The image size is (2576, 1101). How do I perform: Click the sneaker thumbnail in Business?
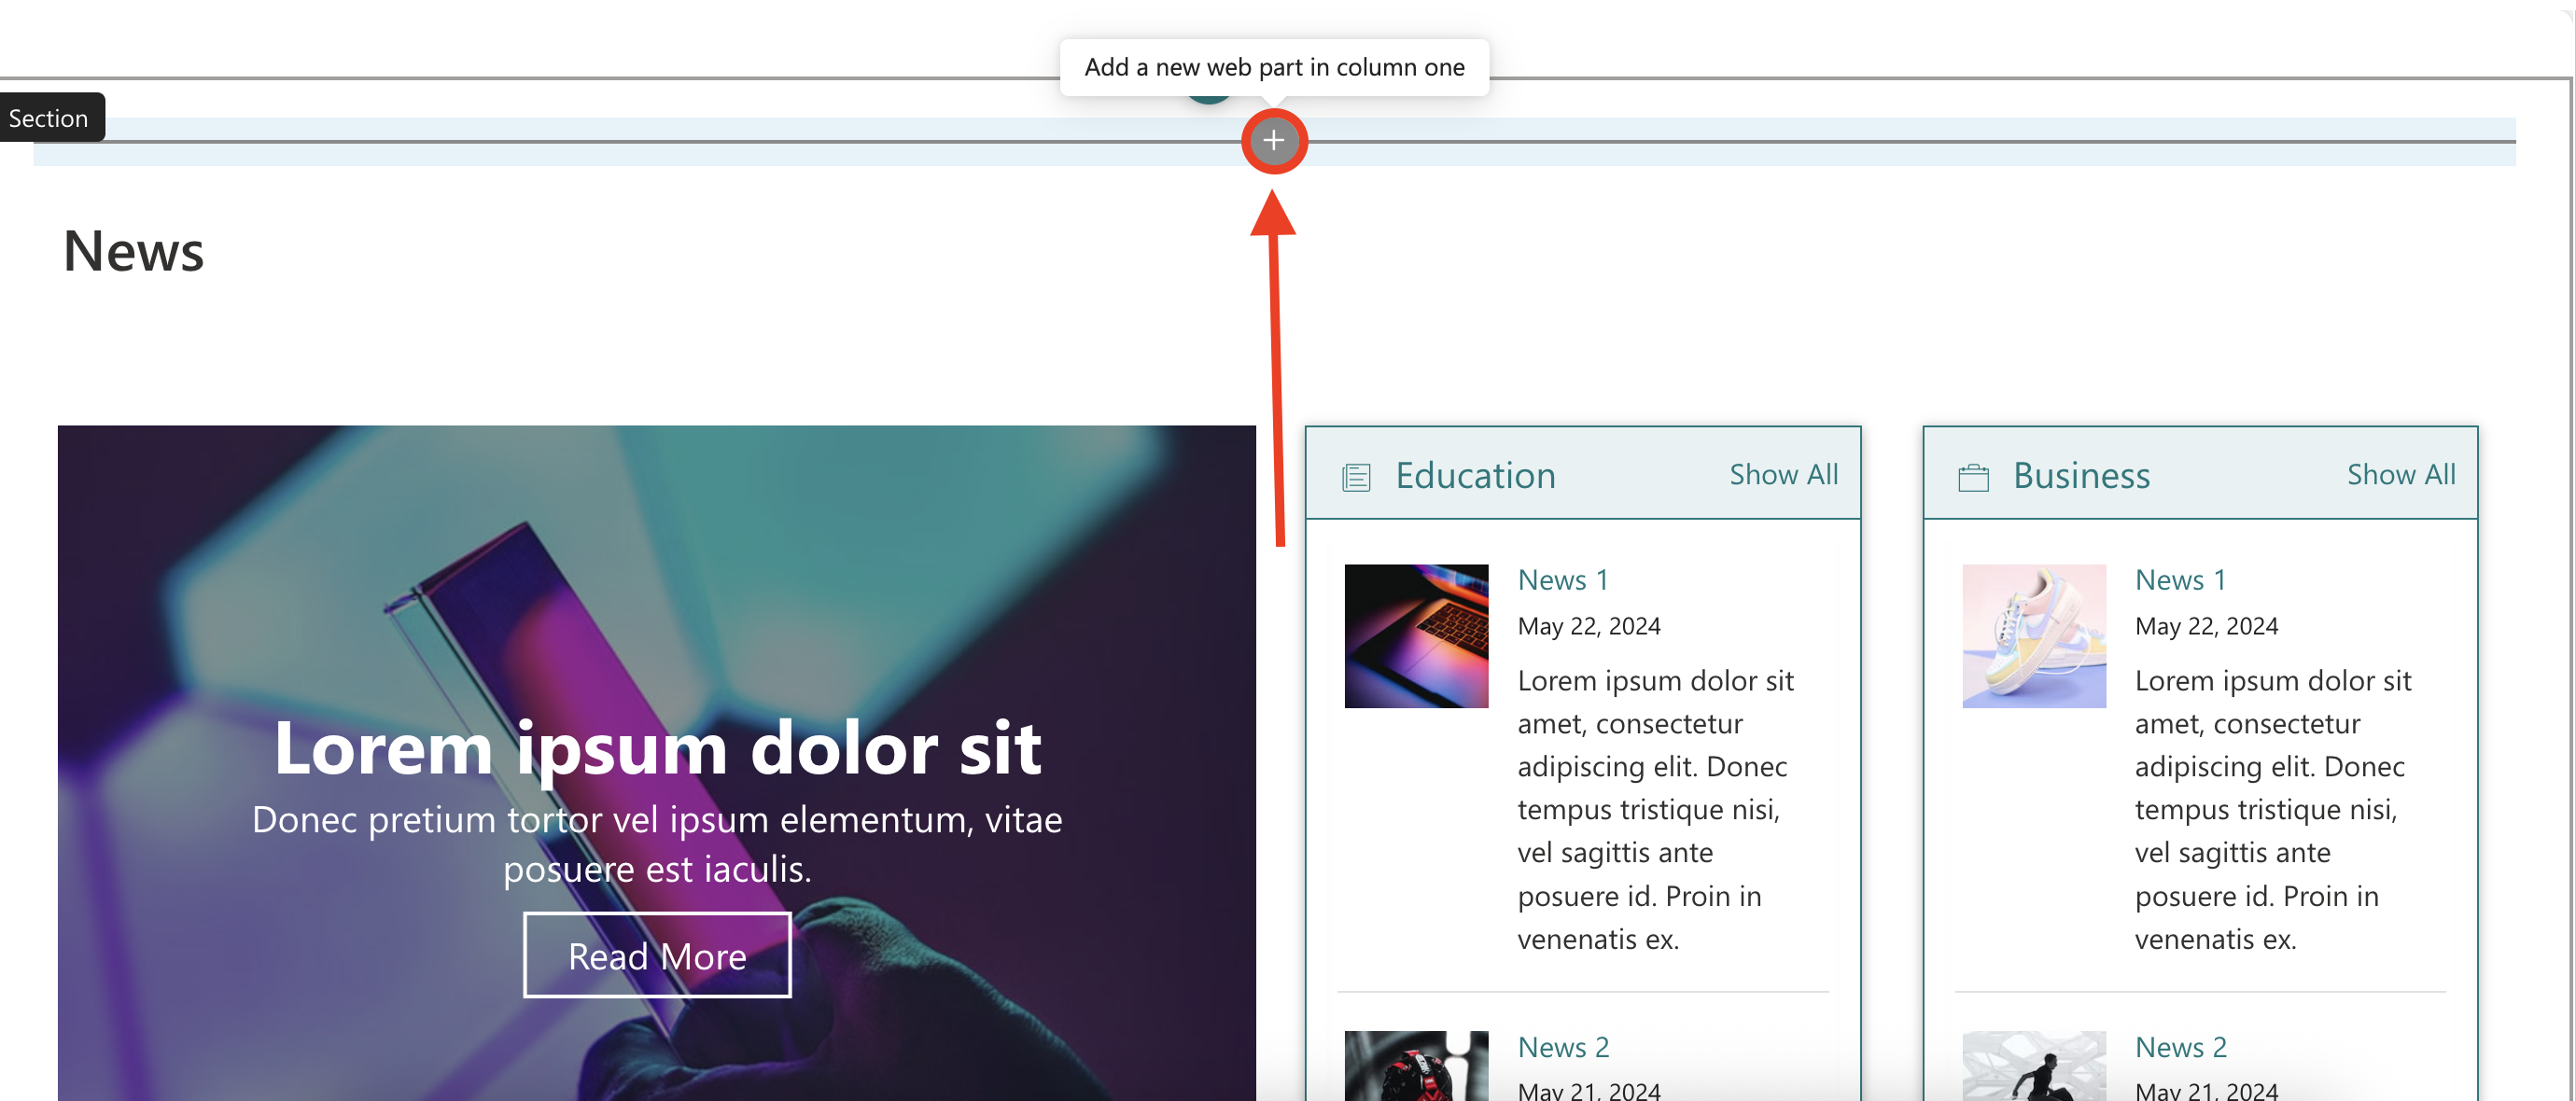click(x=2033, y=636)
